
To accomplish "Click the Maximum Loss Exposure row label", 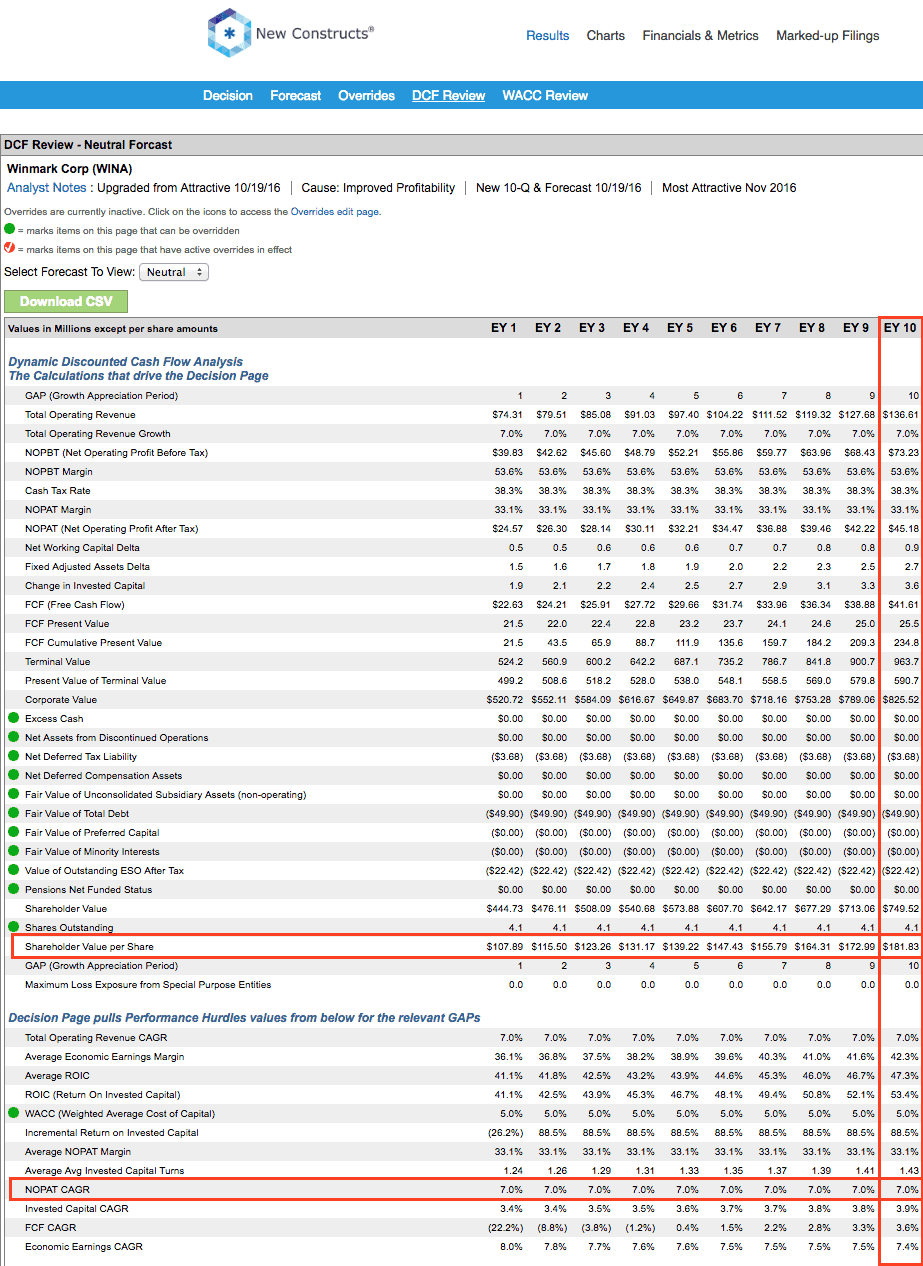I will (x=148, y=984).
